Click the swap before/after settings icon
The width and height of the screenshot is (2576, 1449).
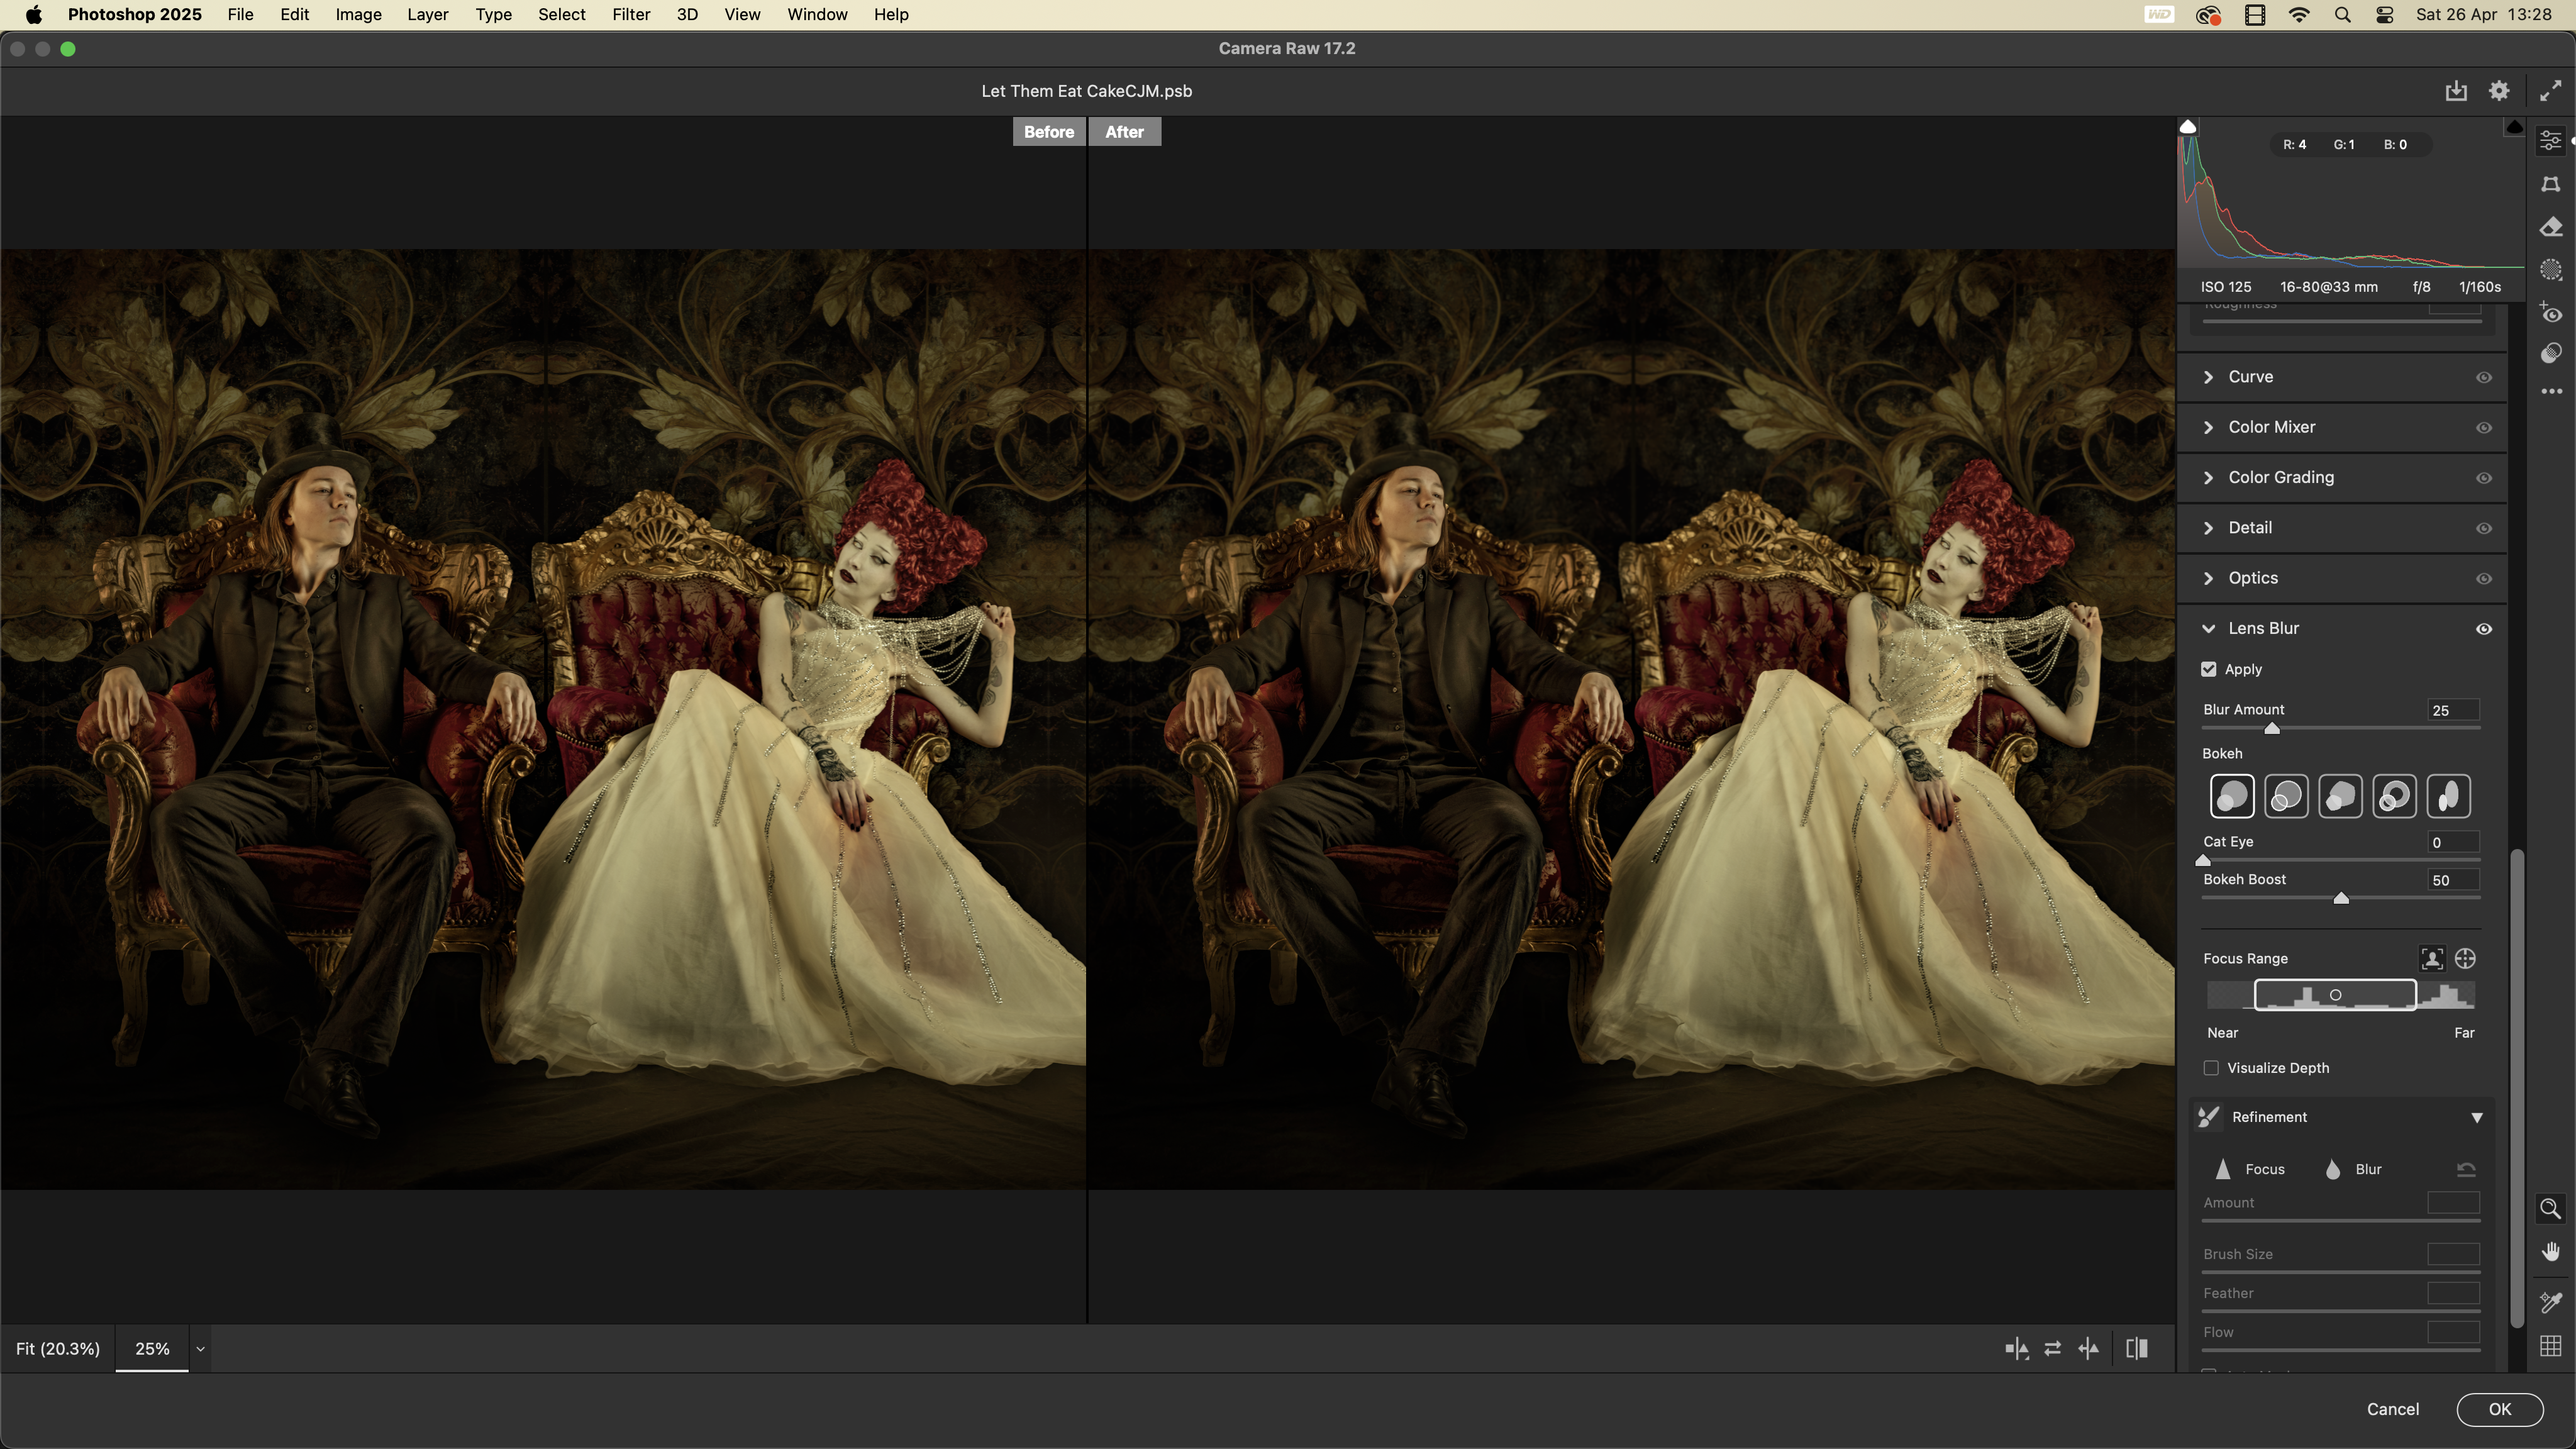[2053, 1349]
